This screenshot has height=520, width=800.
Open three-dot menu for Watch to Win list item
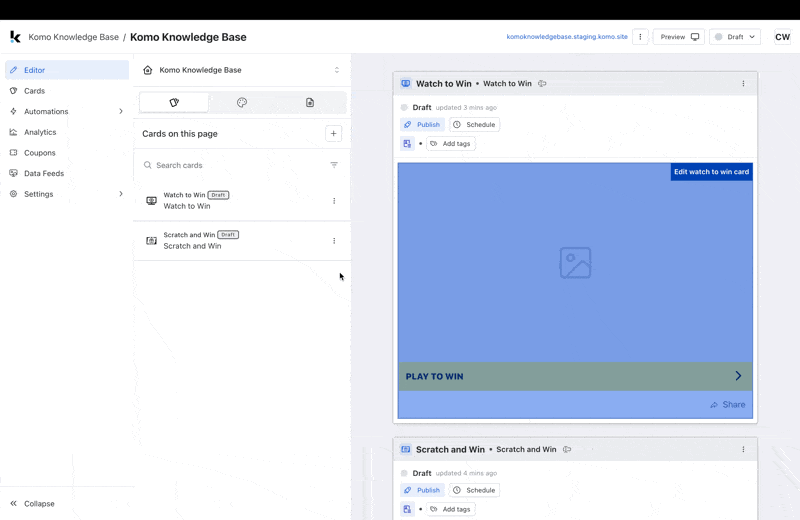click(x=334, y=201)
